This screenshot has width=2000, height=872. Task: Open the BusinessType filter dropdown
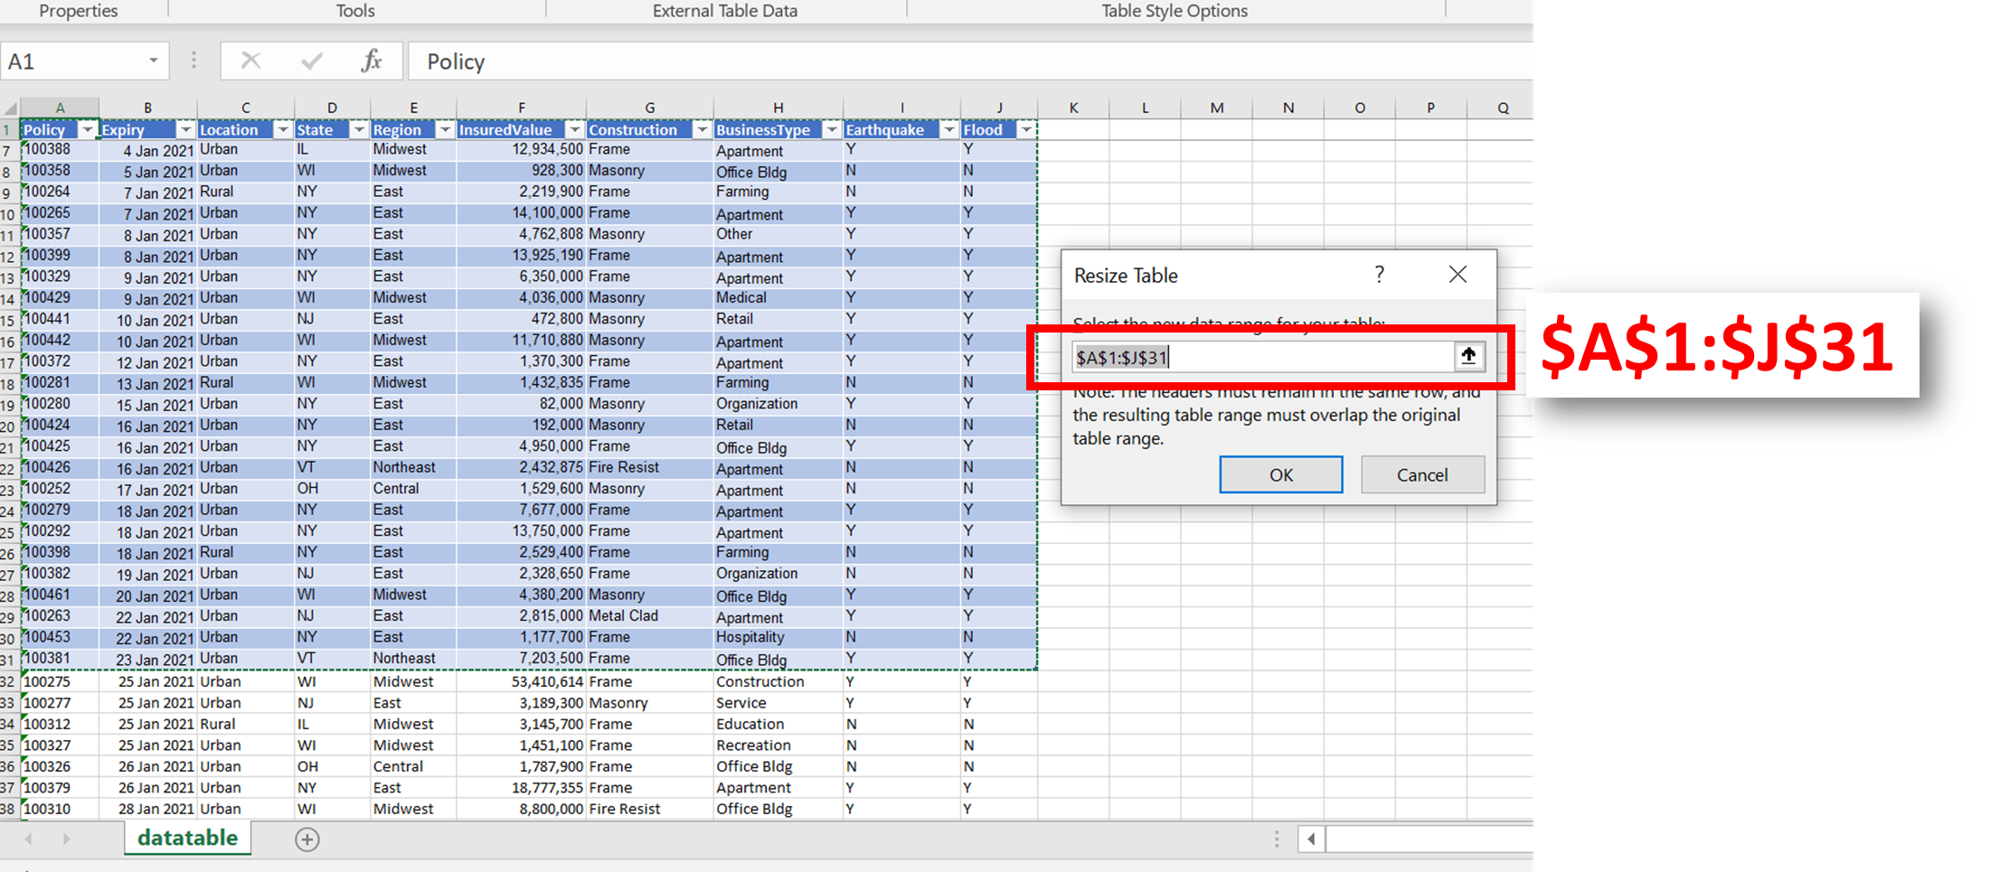click(831, 130)
